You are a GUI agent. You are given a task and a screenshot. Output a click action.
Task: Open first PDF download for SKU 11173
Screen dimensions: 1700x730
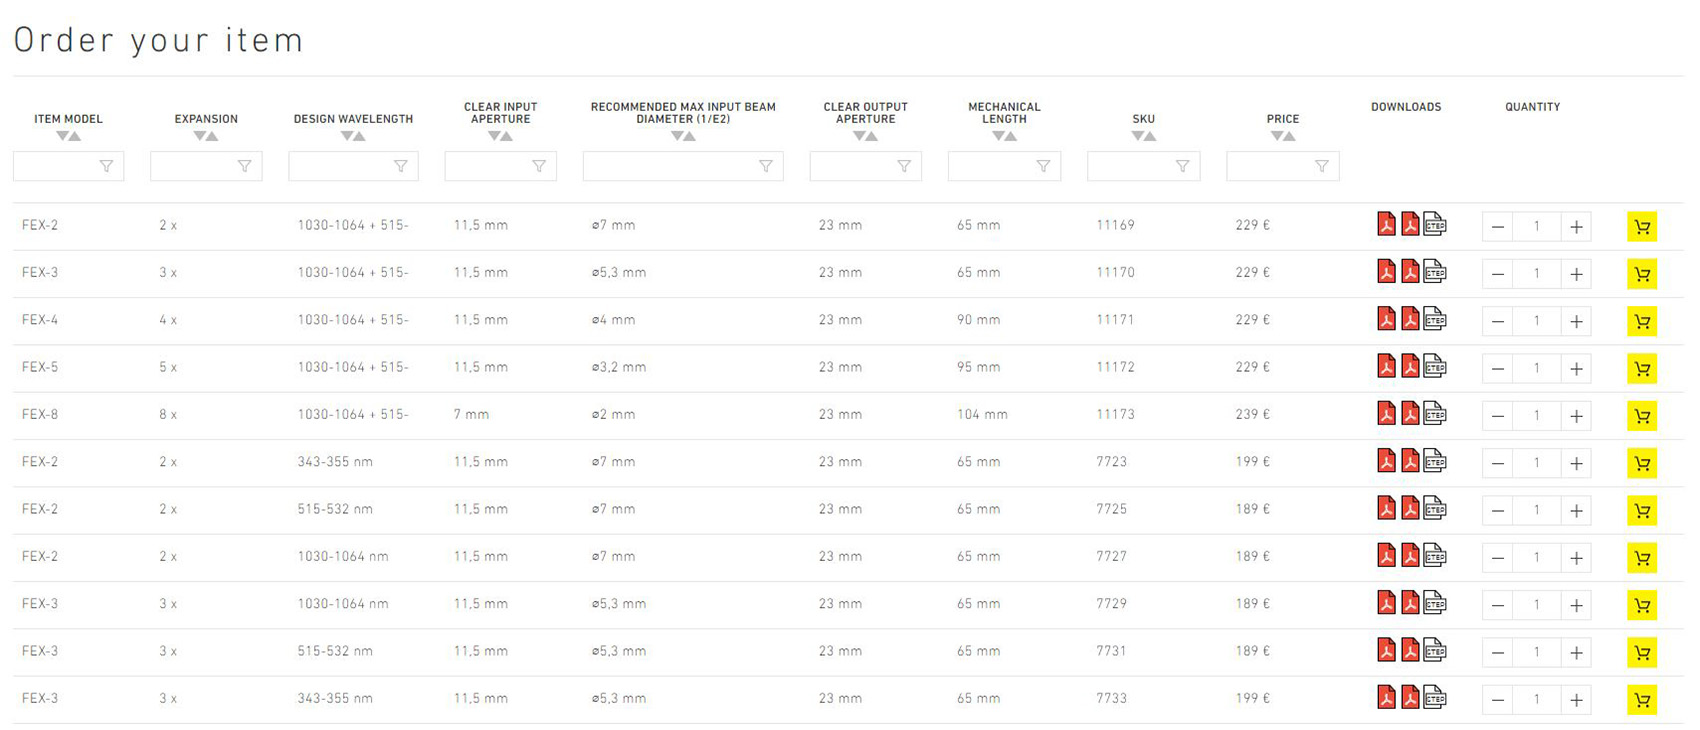(1386, 413)
